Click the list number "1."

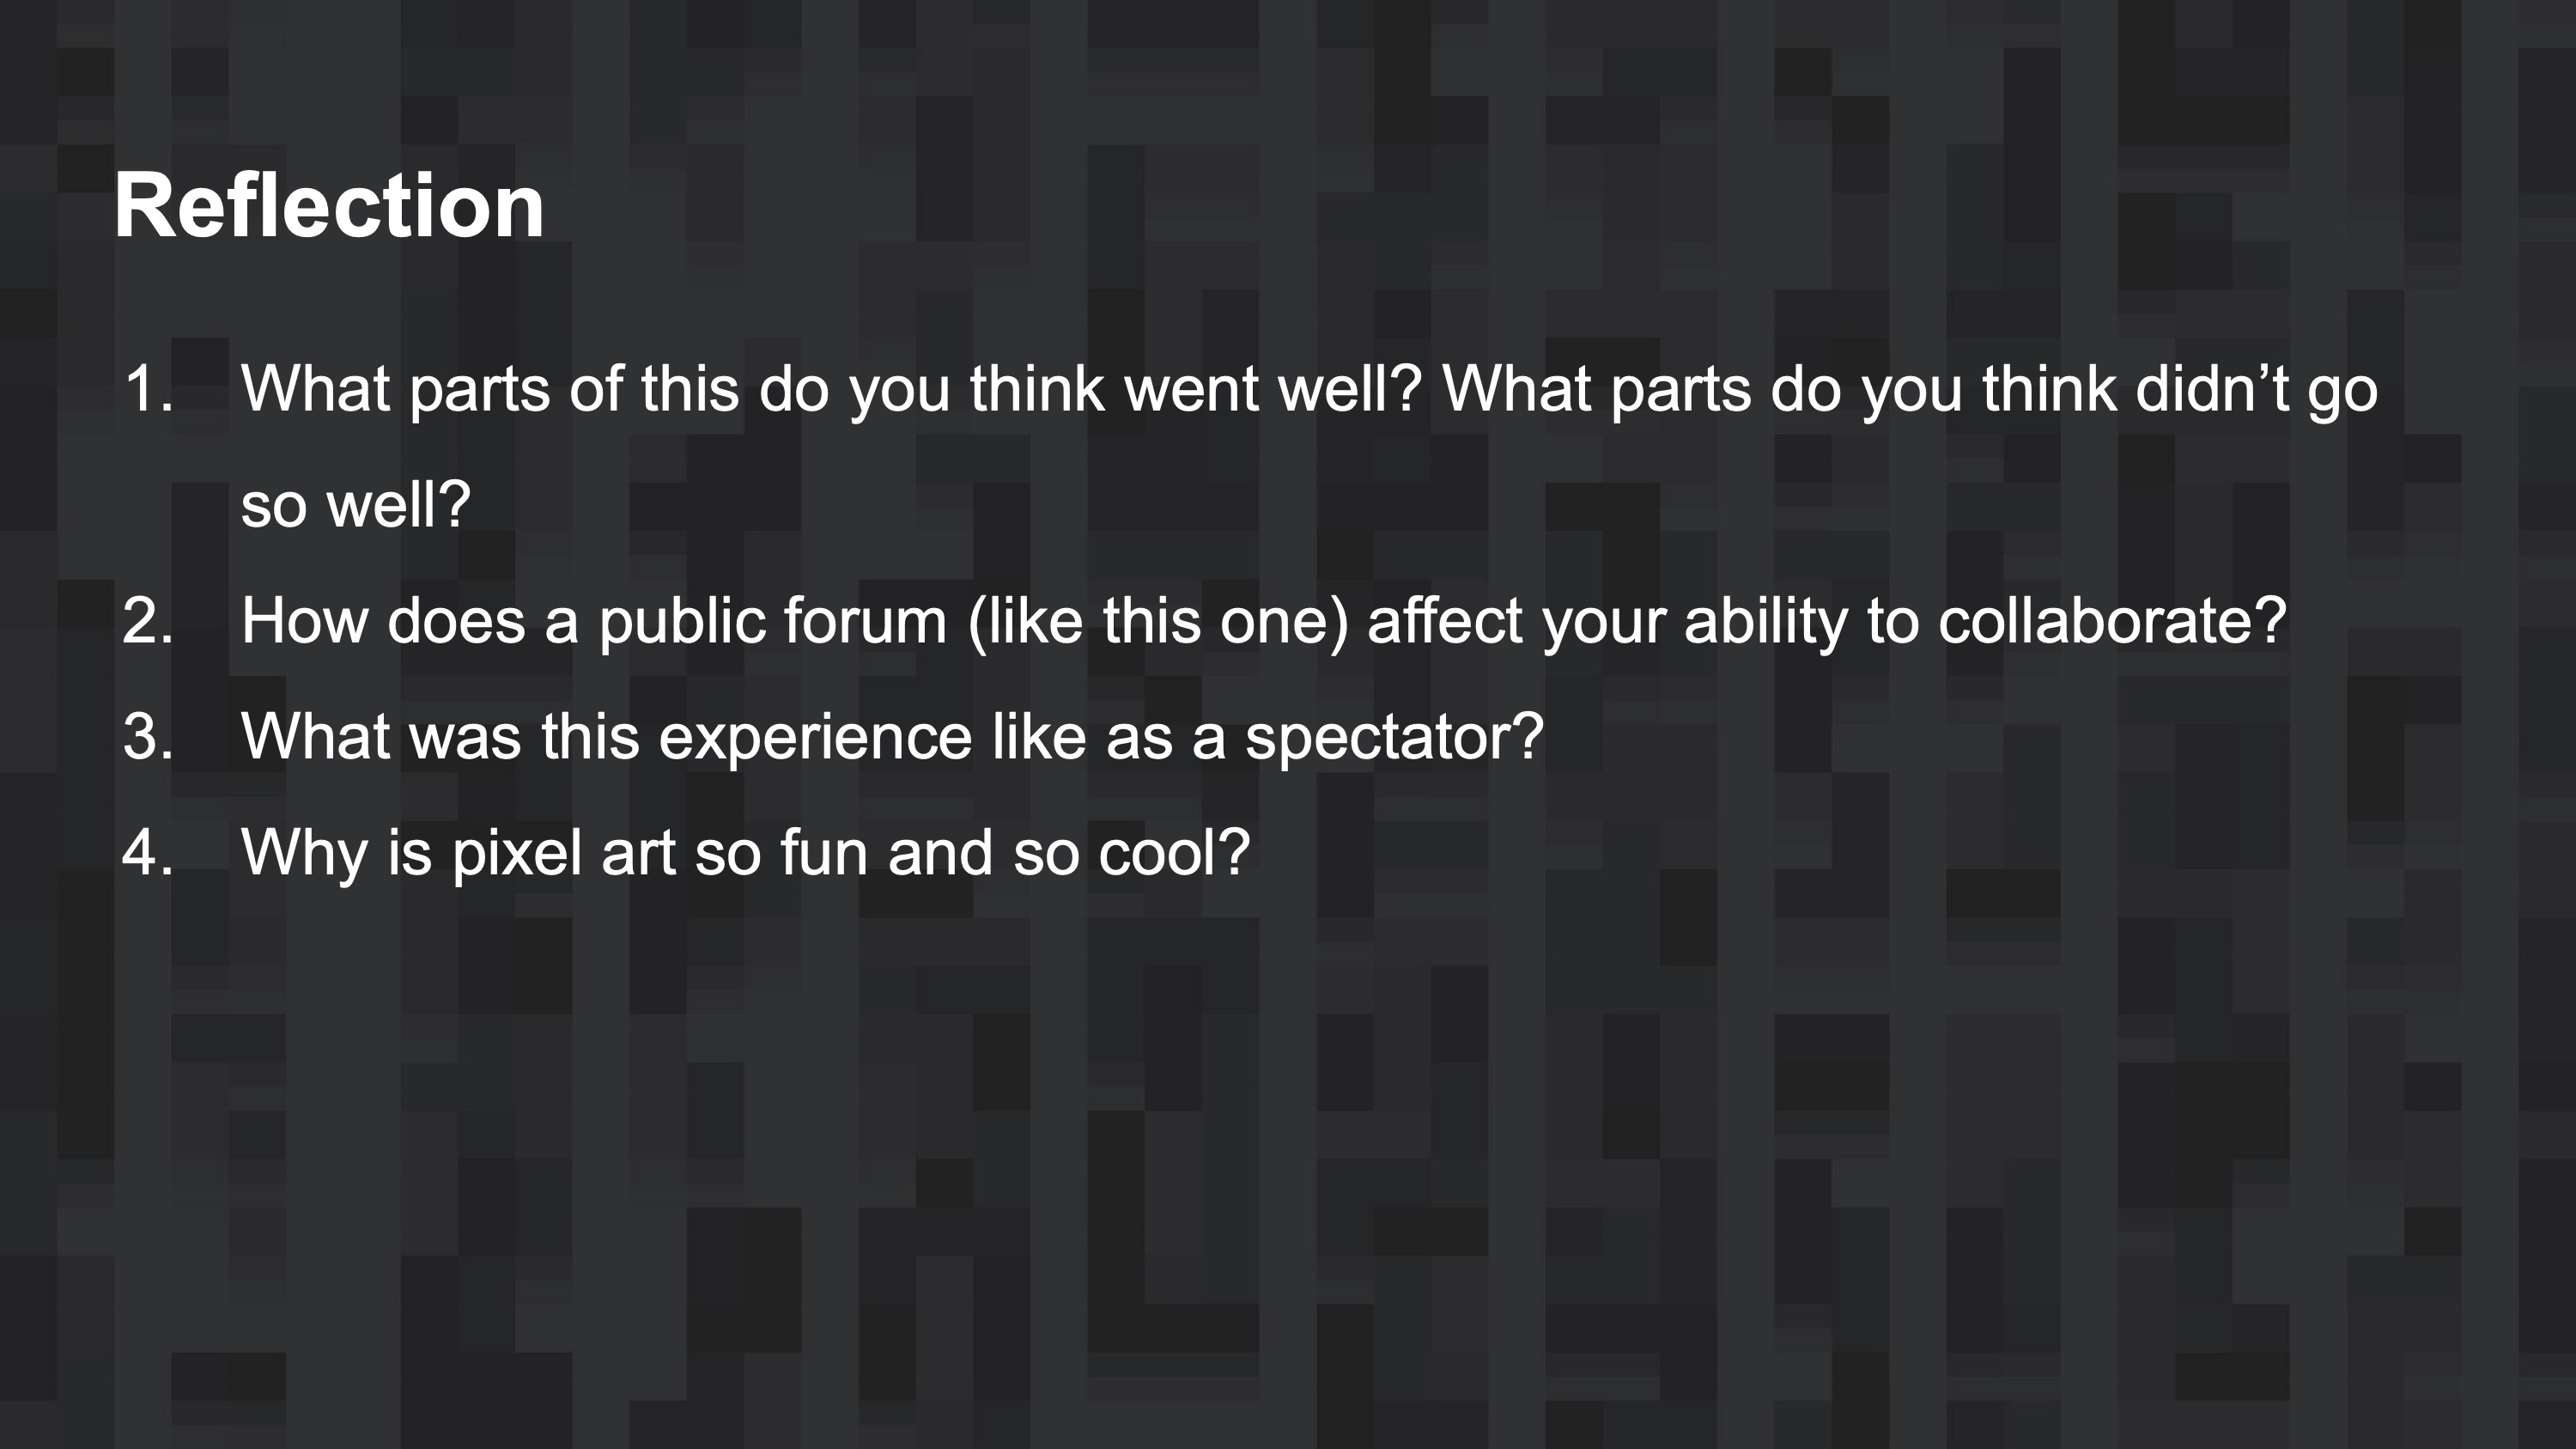pyautogui.click(x=148, y=388)
